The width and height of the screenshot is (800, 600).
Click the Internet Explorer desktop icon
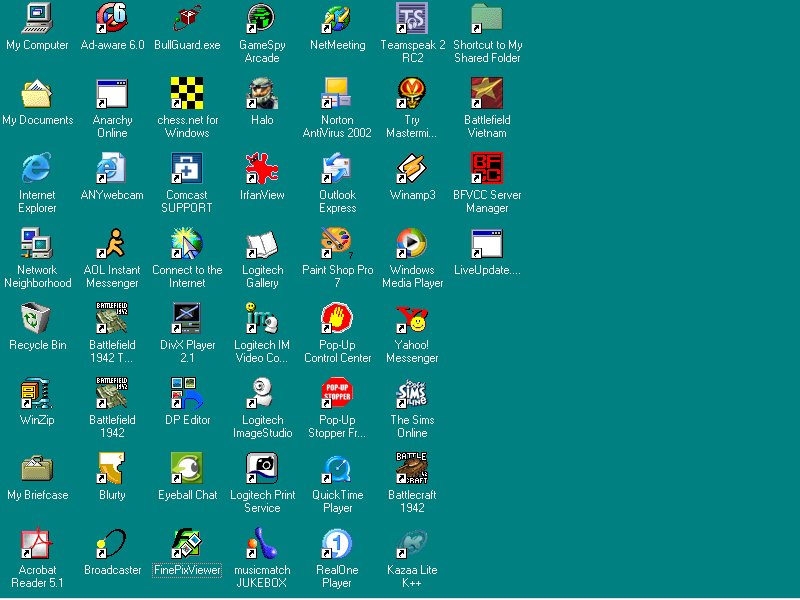pos(37,168)
